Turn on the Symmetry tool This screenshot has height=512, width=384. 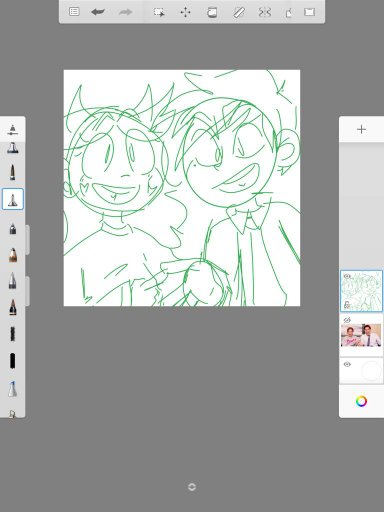point(265,12)
